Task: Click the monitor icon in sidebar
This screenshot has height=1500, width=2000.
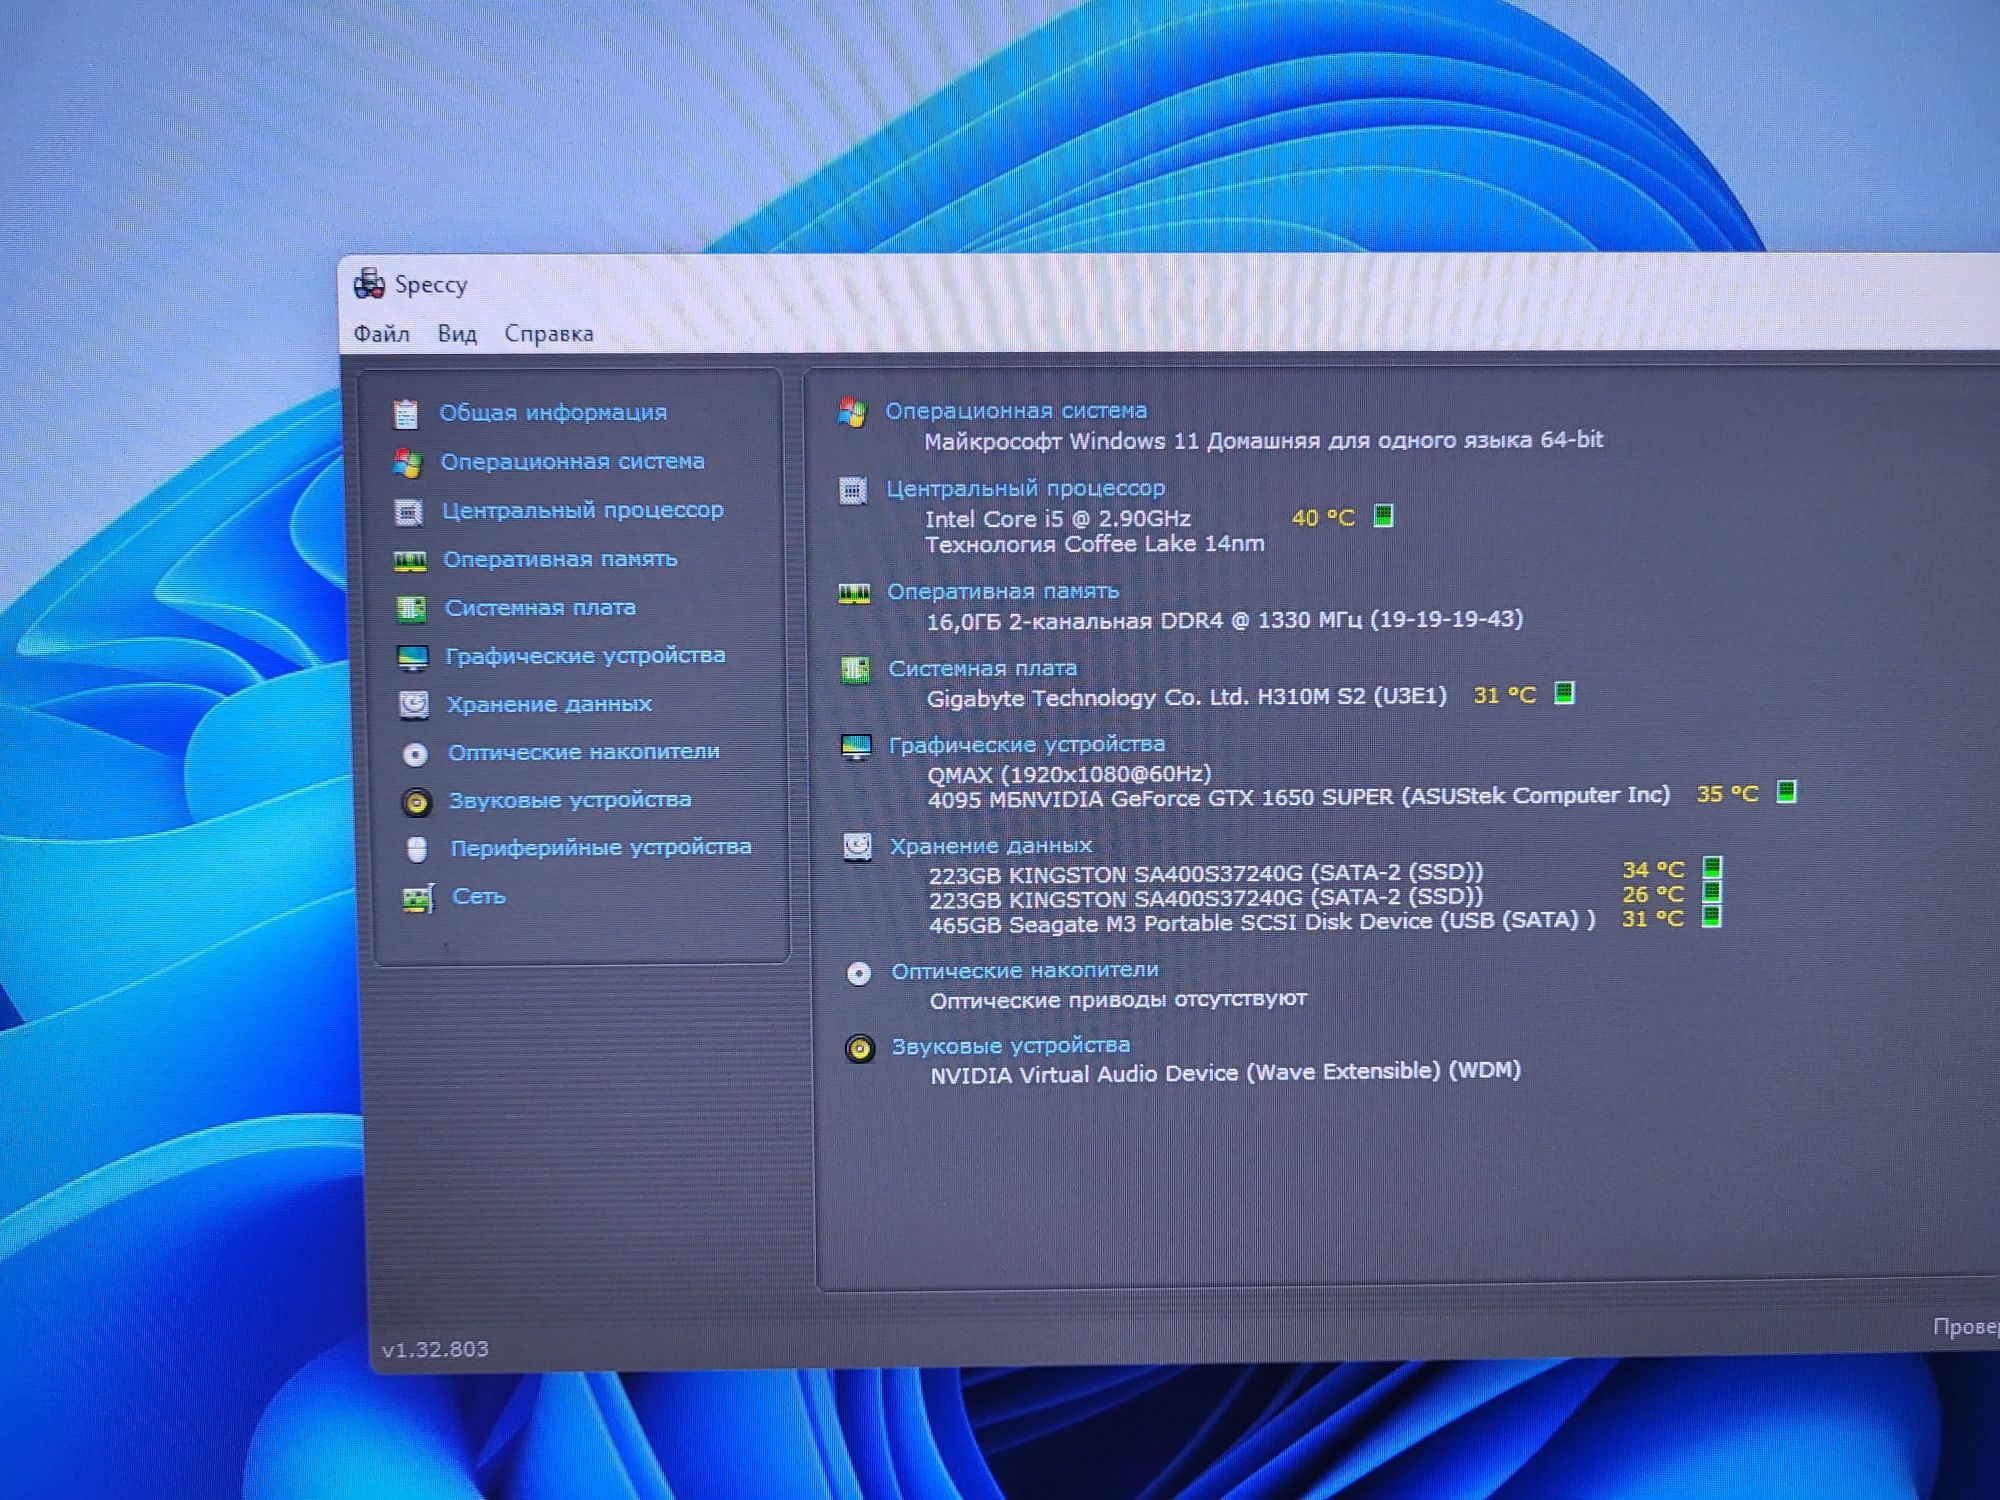Action: (412, 658)
